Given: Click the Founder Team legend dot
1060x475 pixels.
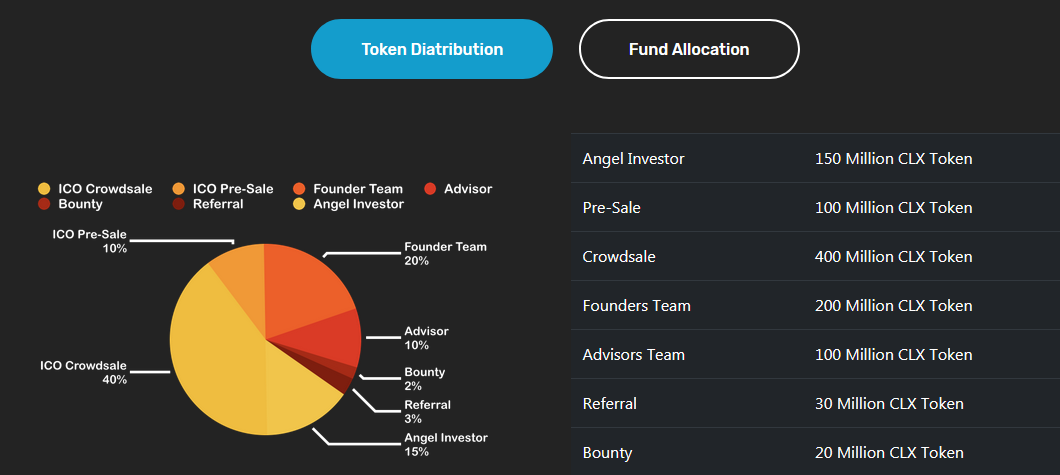Looking at the screenshot, I should pyautogui.click(x=299, y=189).
